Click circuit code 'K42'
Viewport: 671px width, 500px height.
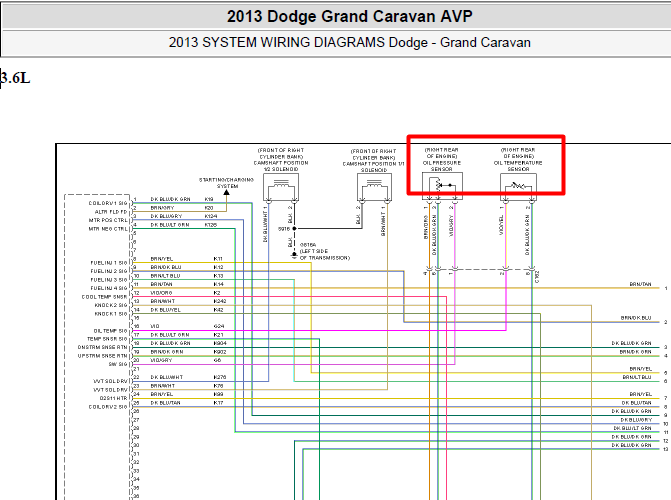pos(218,310)
